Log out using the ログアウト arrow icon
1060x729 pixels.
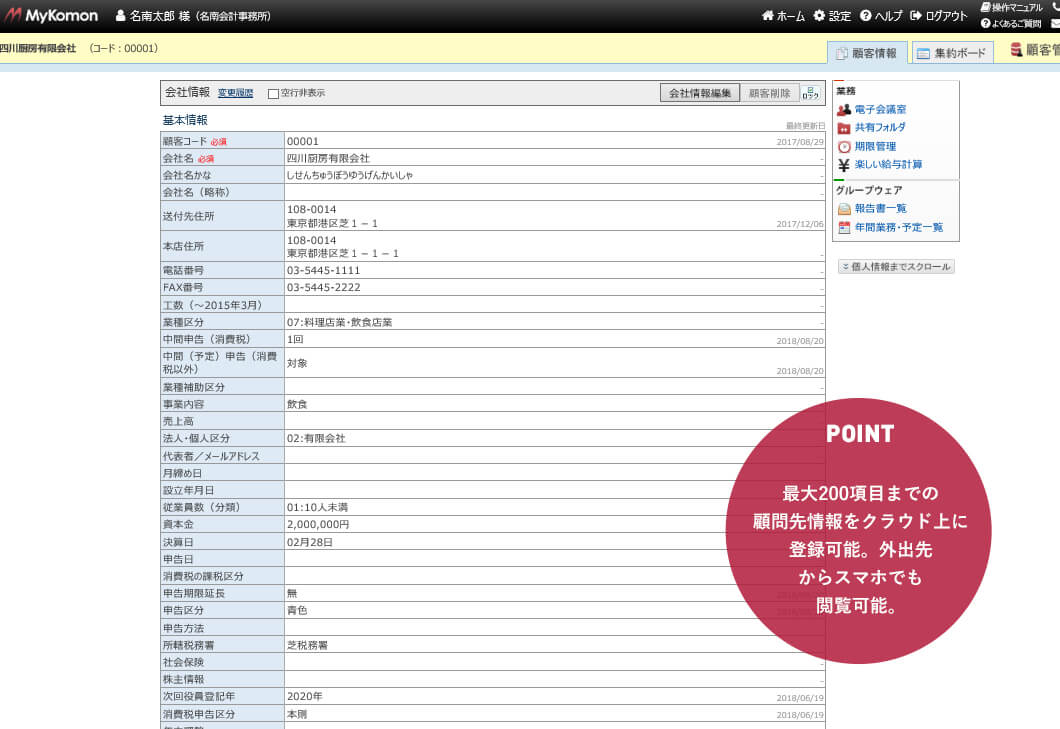pyautogui.click(x=915, y=15)
